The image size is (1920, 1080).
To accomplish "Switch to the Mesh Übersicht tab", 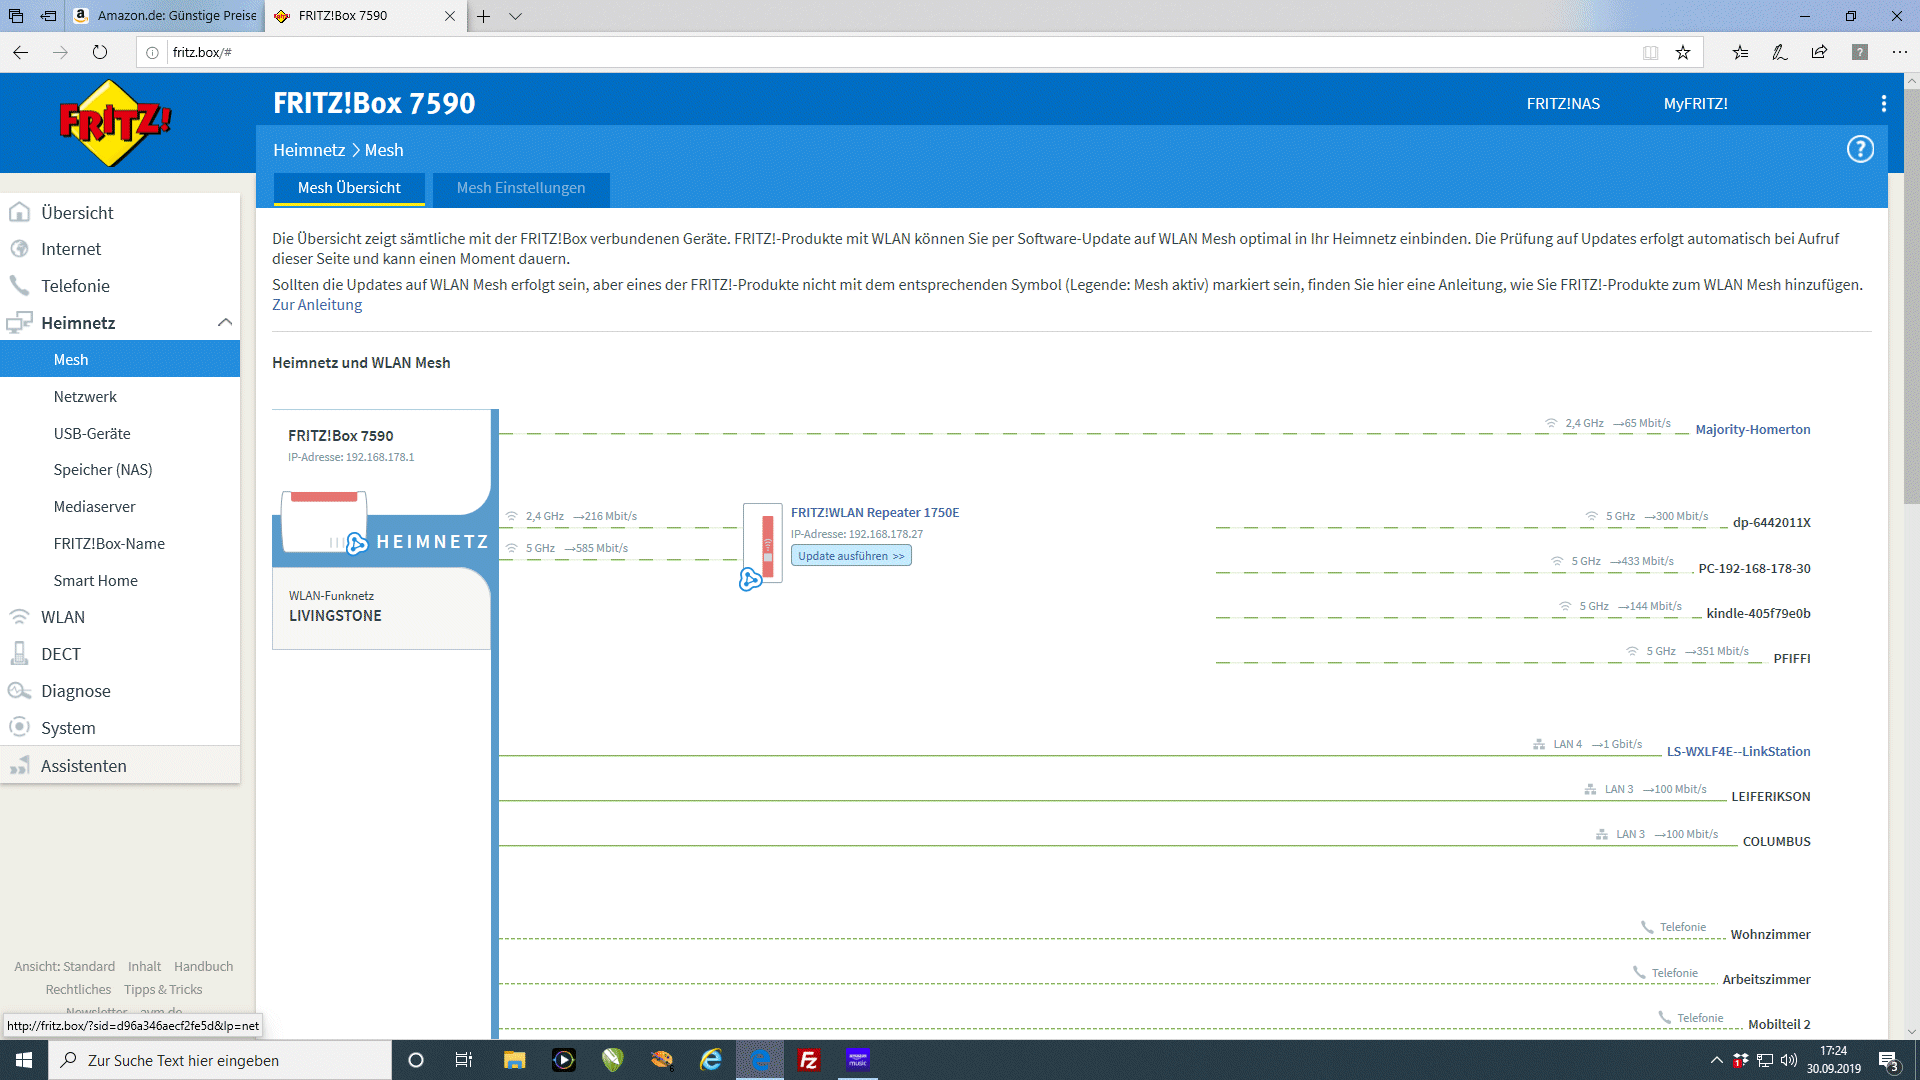I will click(349, 189).
